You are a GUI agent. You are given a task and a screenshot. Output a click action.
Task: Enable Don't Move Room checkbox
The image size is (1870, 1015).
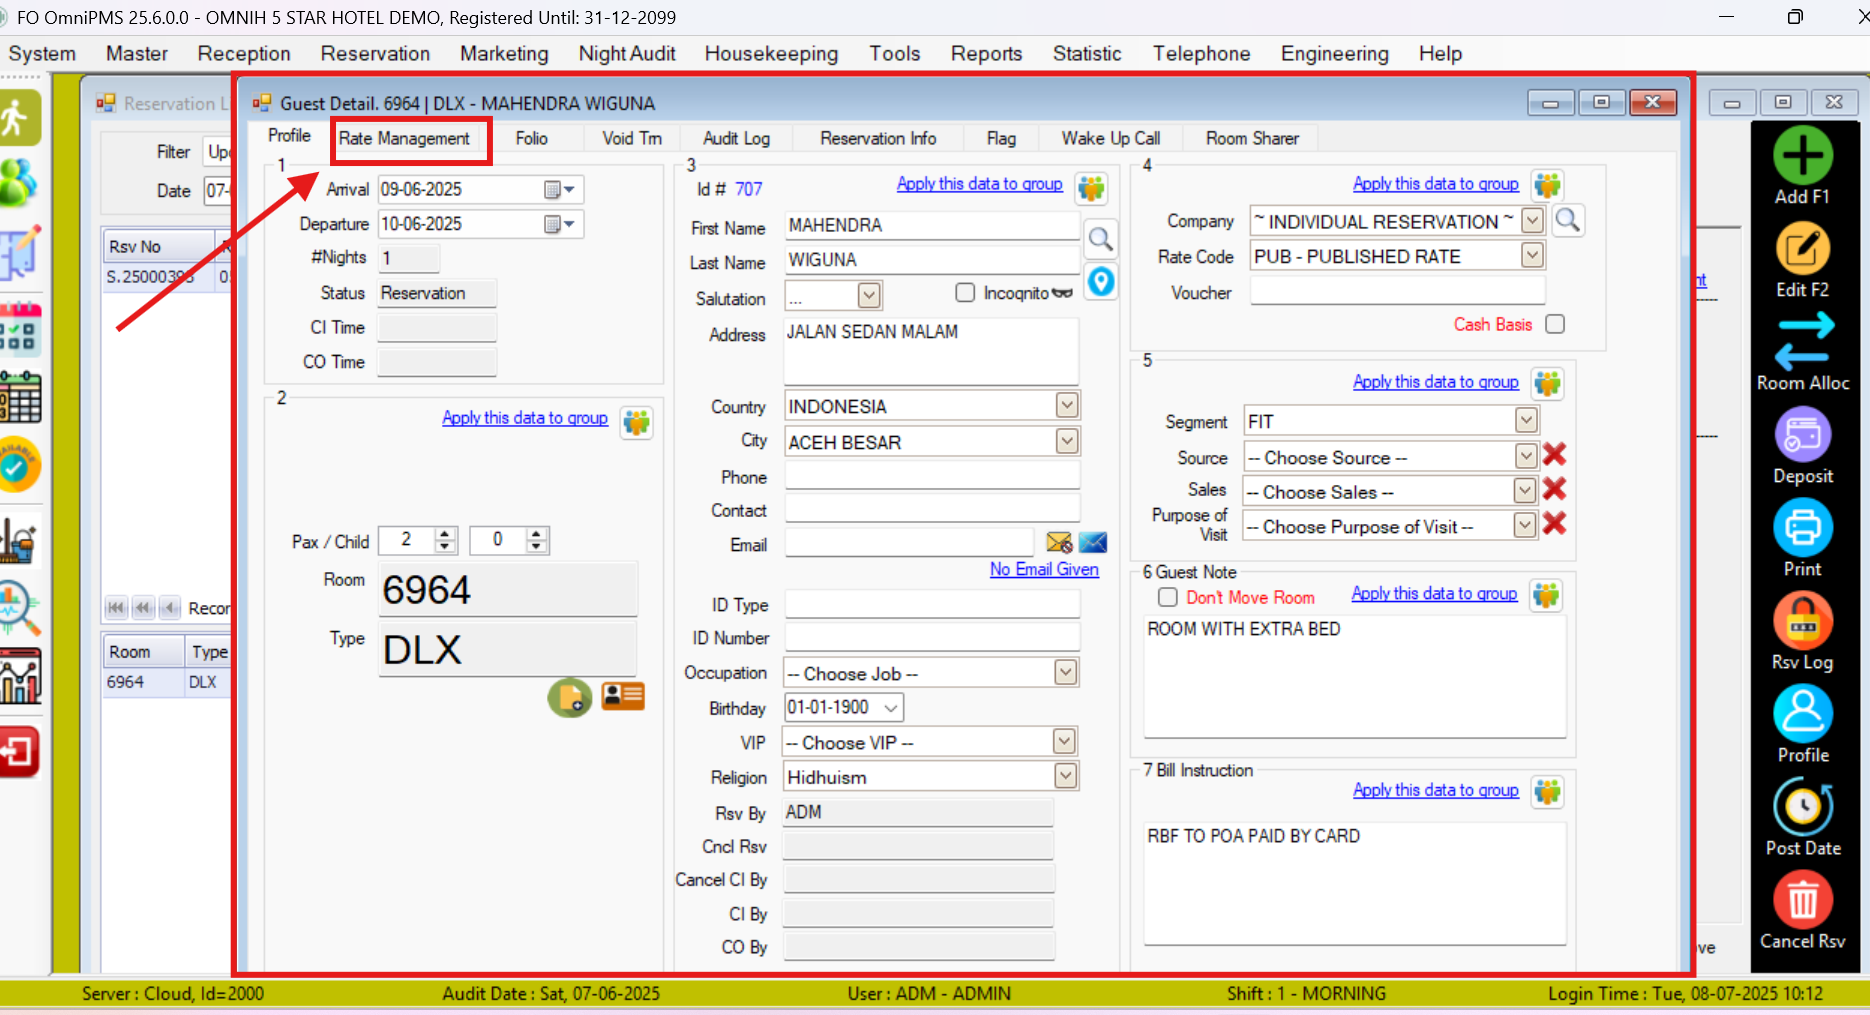1167,597
